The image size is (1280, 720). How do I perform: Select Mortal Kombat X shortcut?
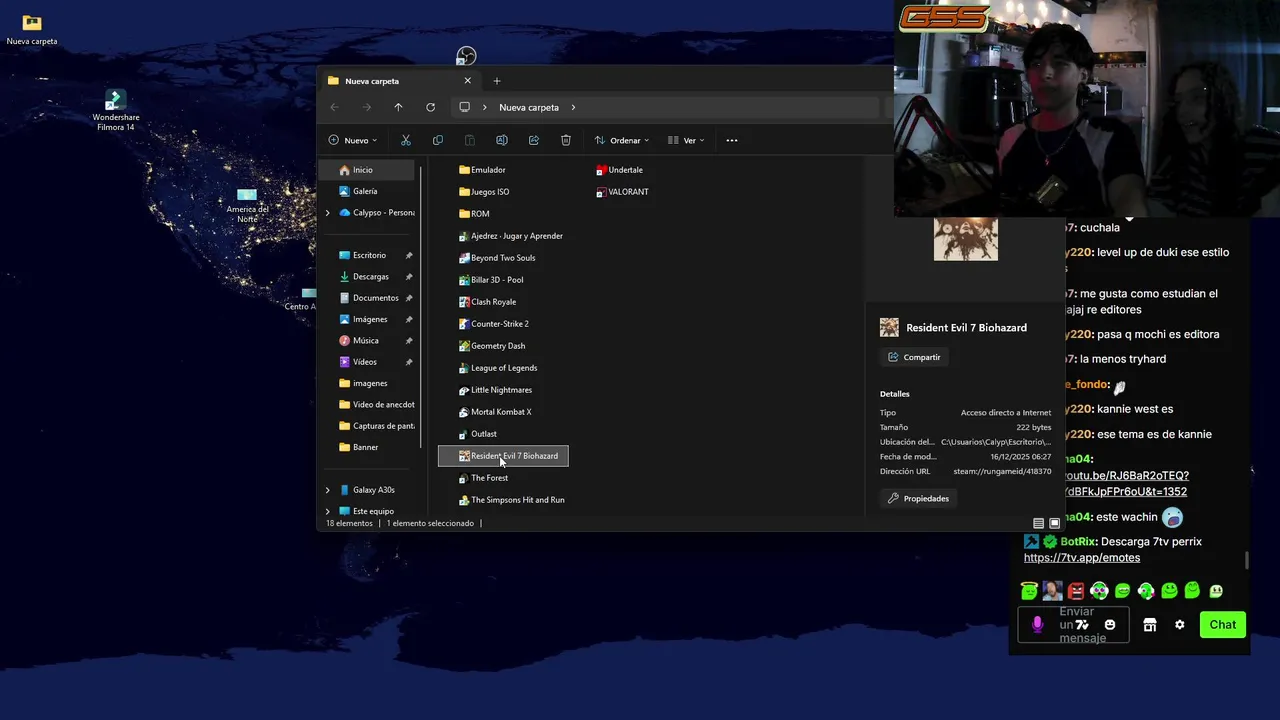click(x=495, y=412)
